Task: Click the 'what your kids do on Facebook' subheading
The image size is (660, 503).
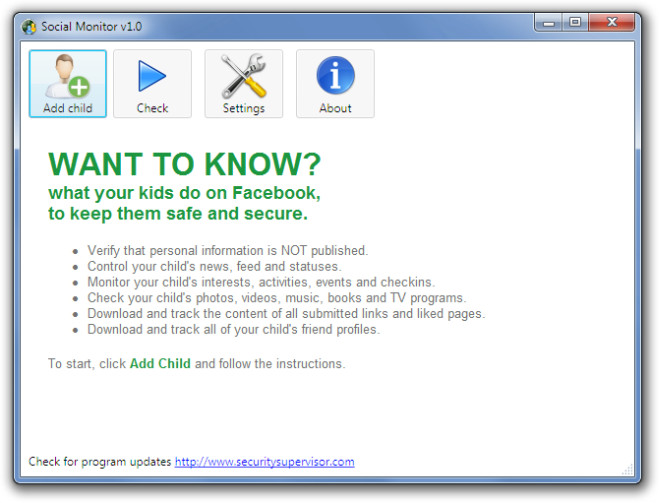Action: pyautogui.click(x=184, y=193)
